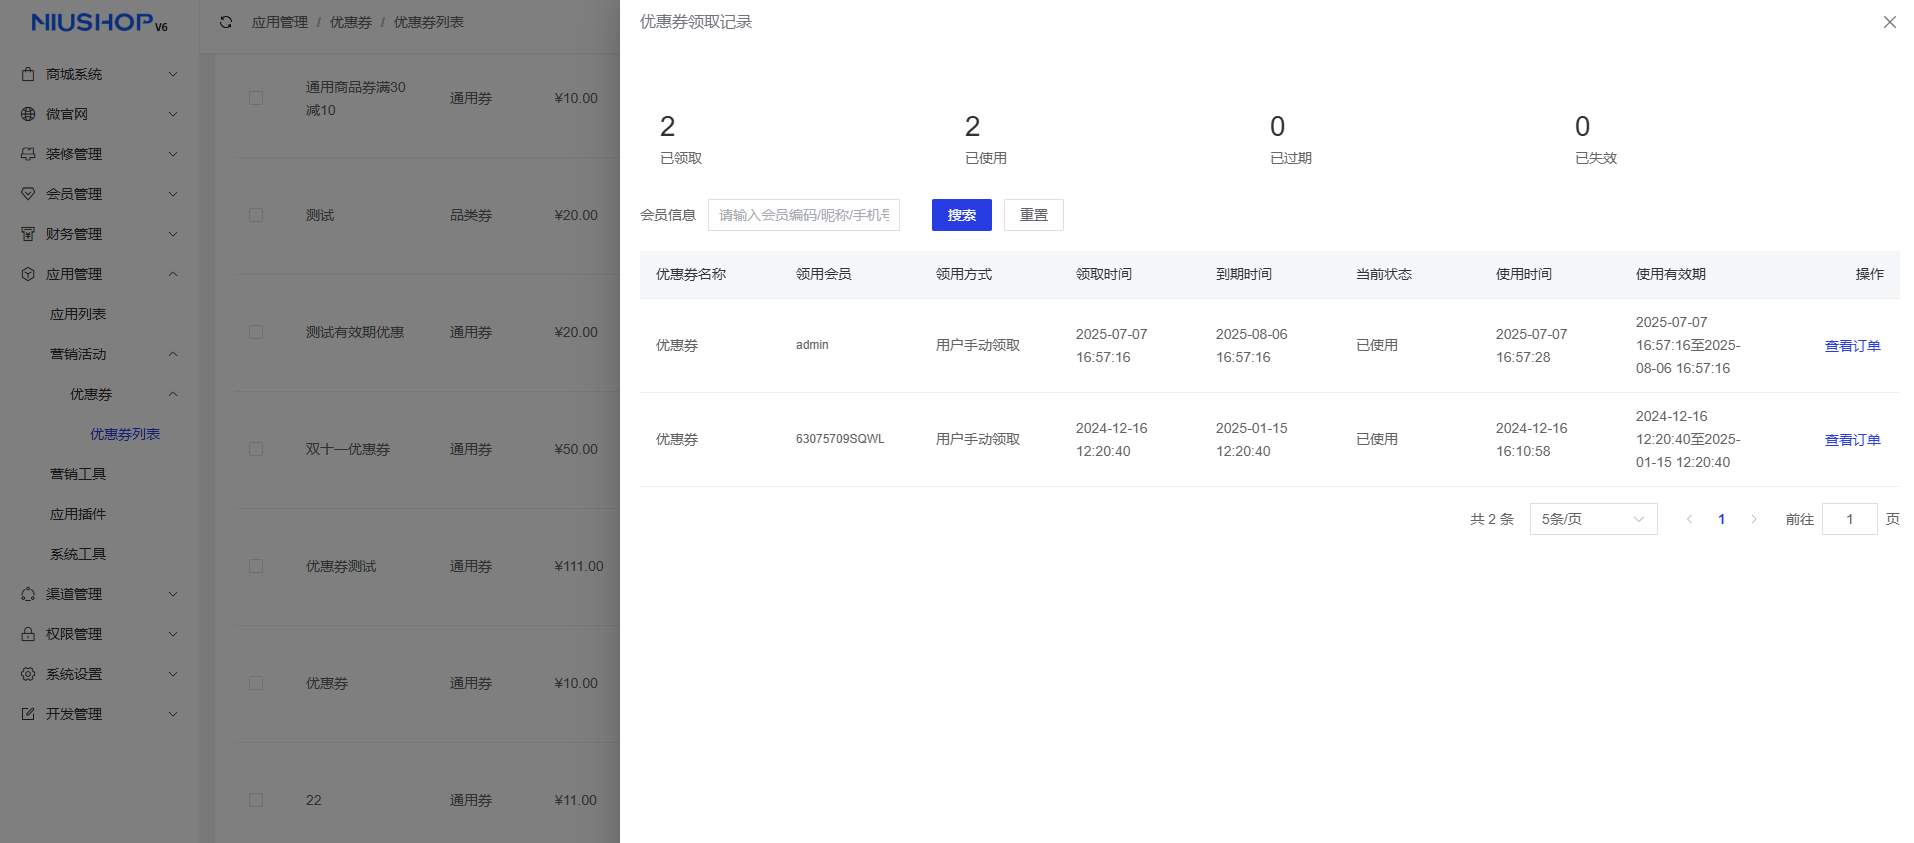Go to 应用列表 menu item
1914x843 pixels.
click(x=78, y=314)
